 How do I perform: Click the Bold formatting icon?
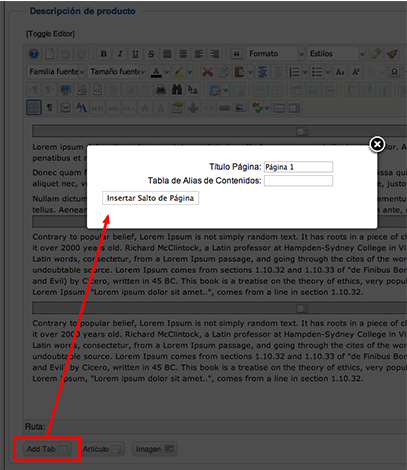pyautogui.click(x=104, y=54)
